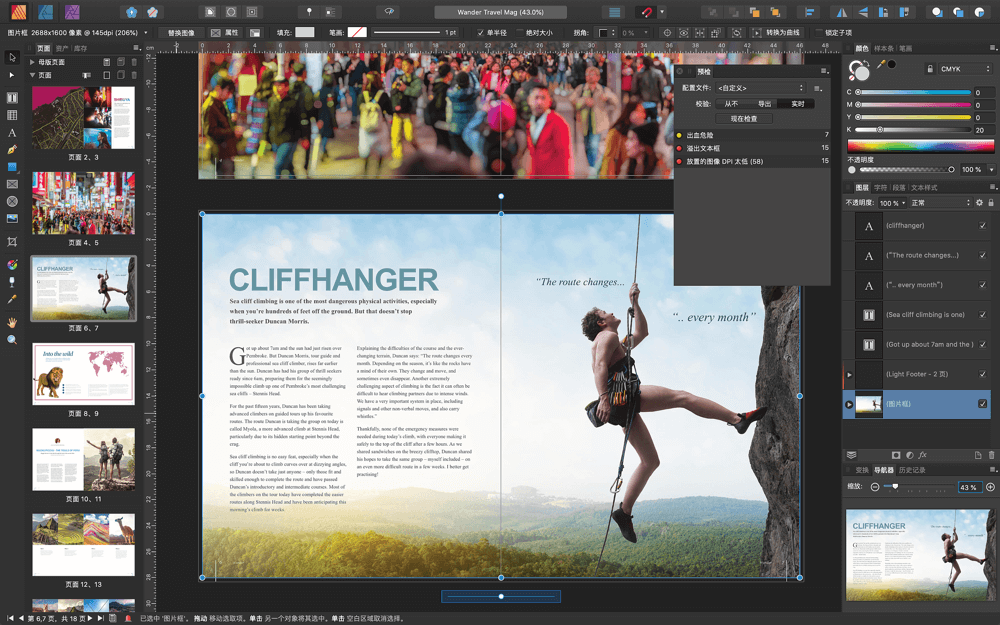Click the blend options gear icon
Viewport: 1000px width, 625px height.
point(980,203)
